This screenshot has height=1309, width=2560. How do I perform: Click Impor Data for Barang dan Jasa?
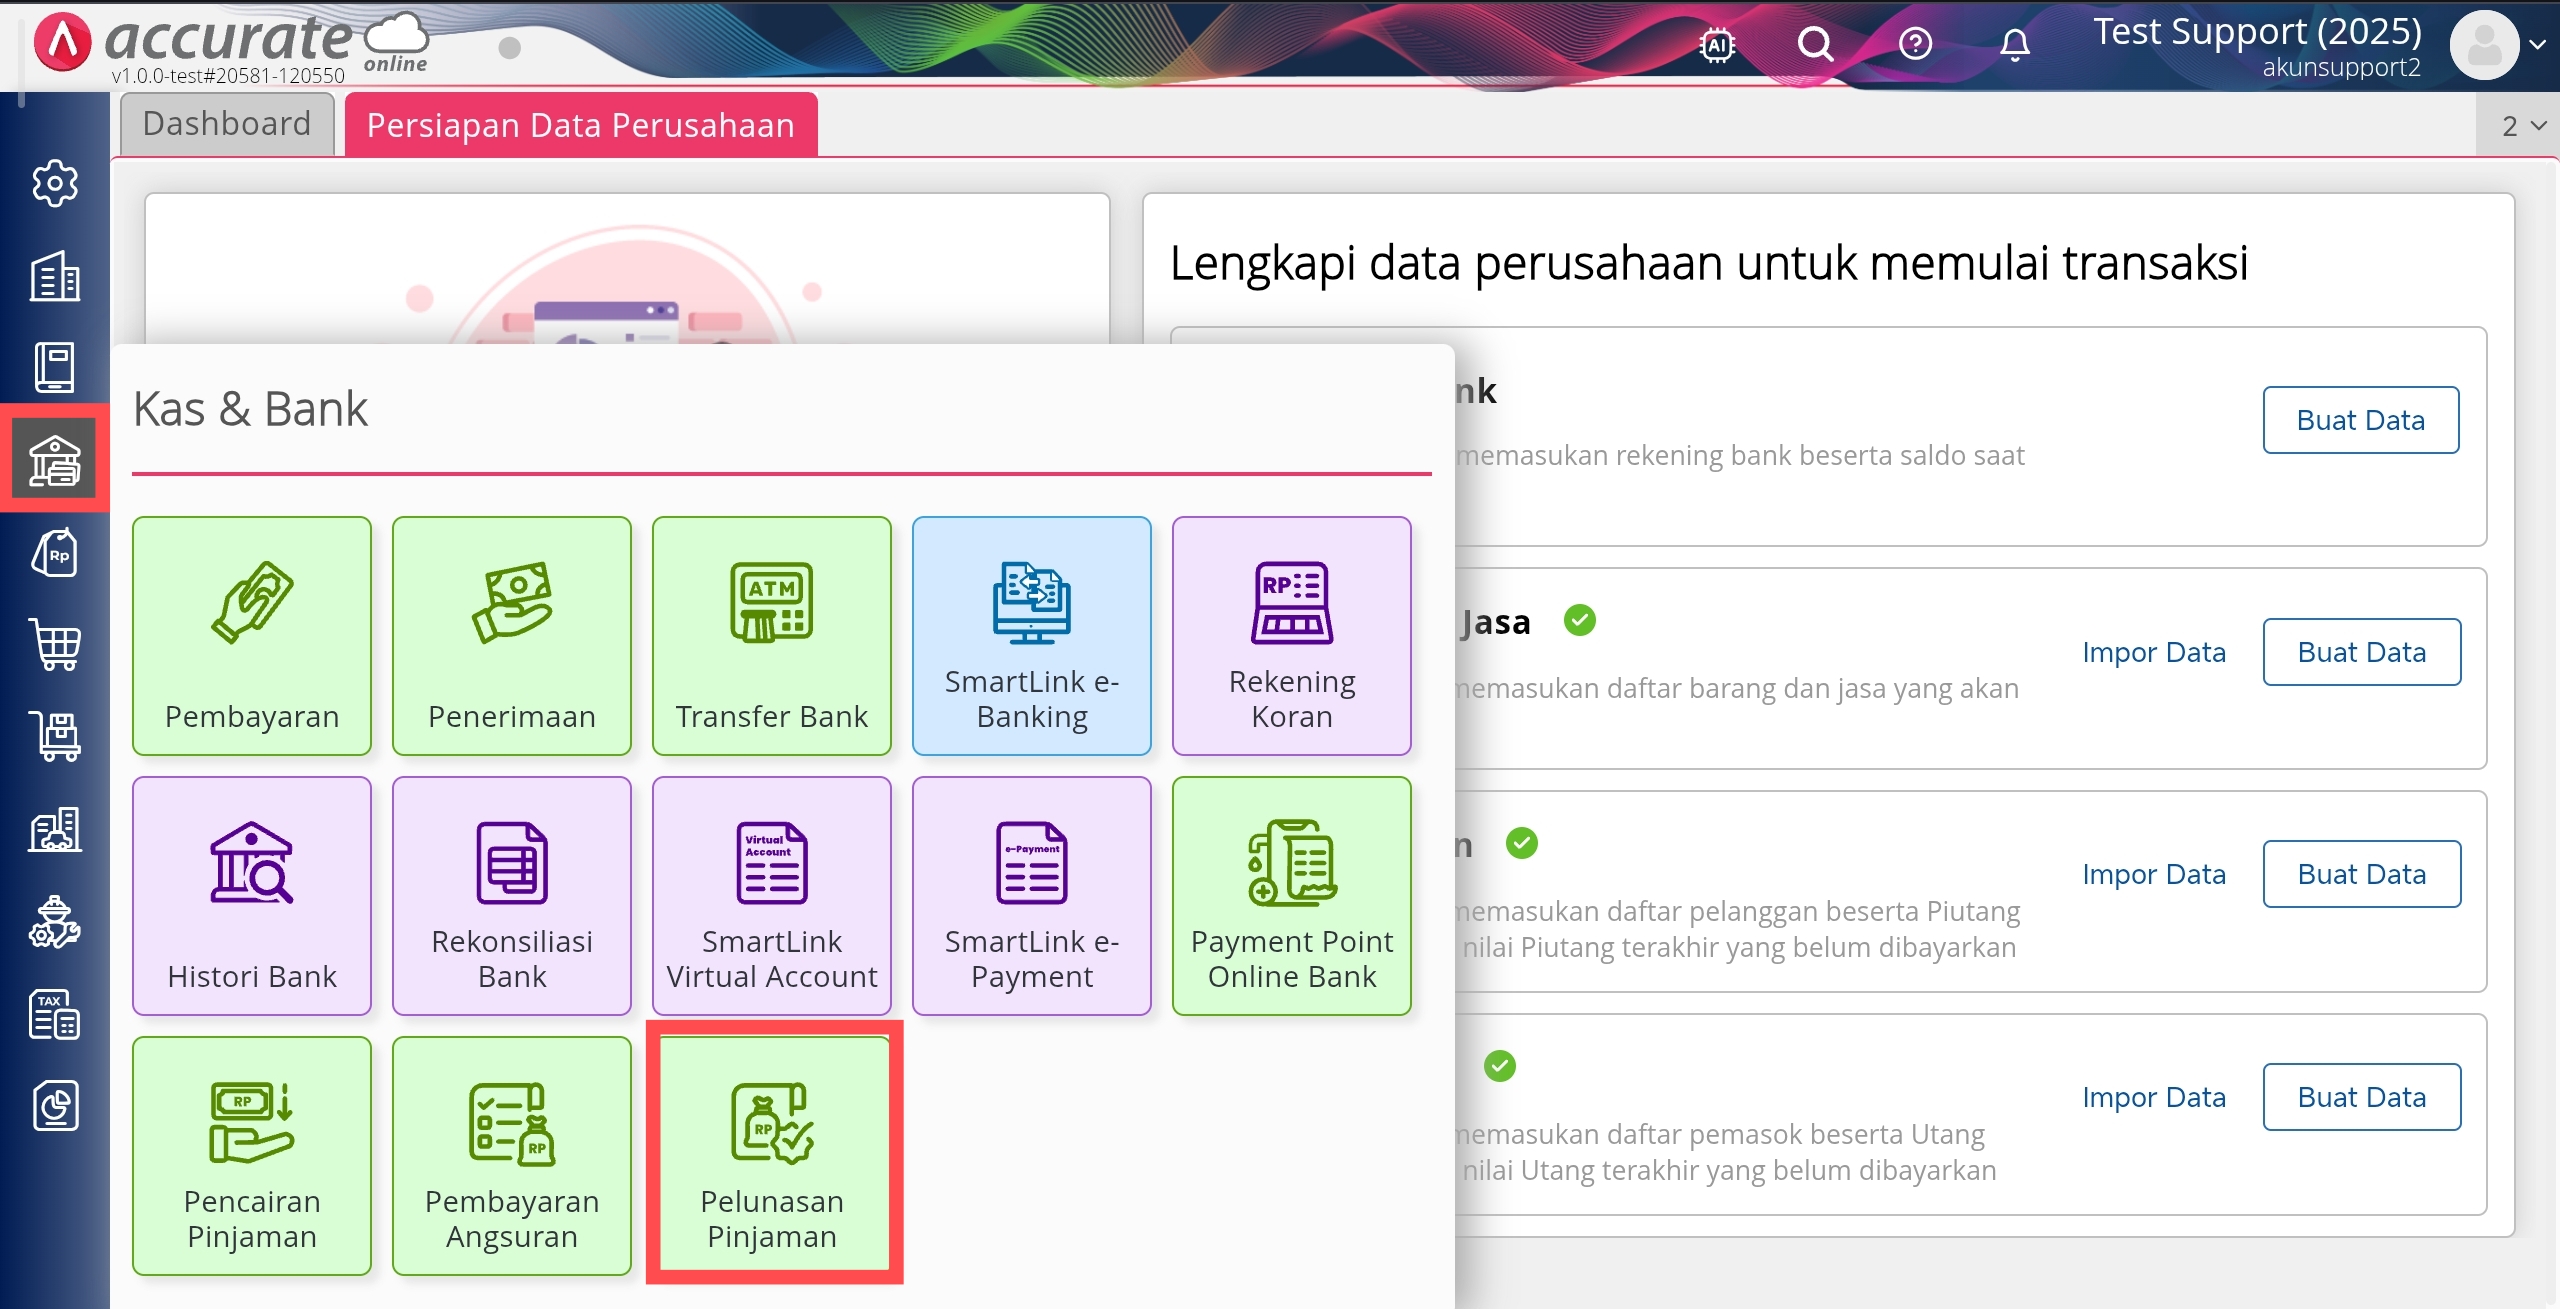(x=2153, y=652)
